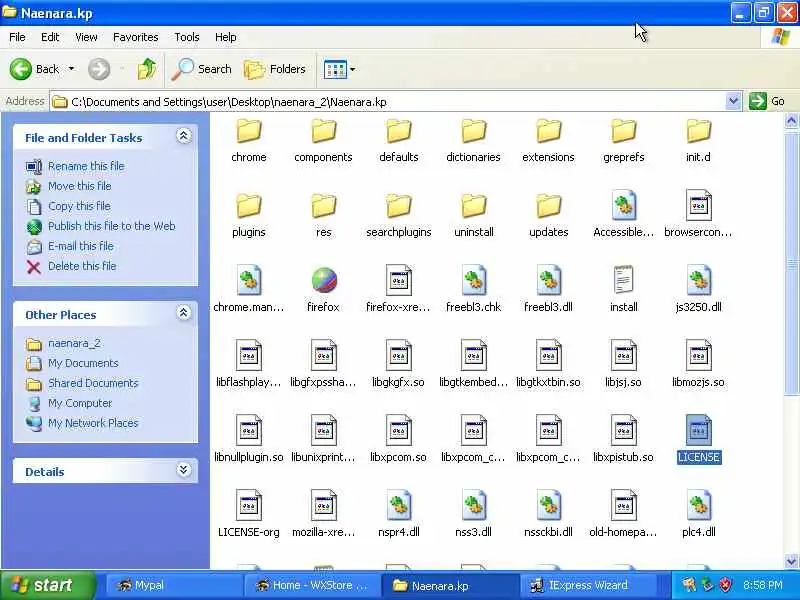This screenshot has height=600, width=800.
Task: Go to My Computer in Other Places
Action: tap(80, 403)
